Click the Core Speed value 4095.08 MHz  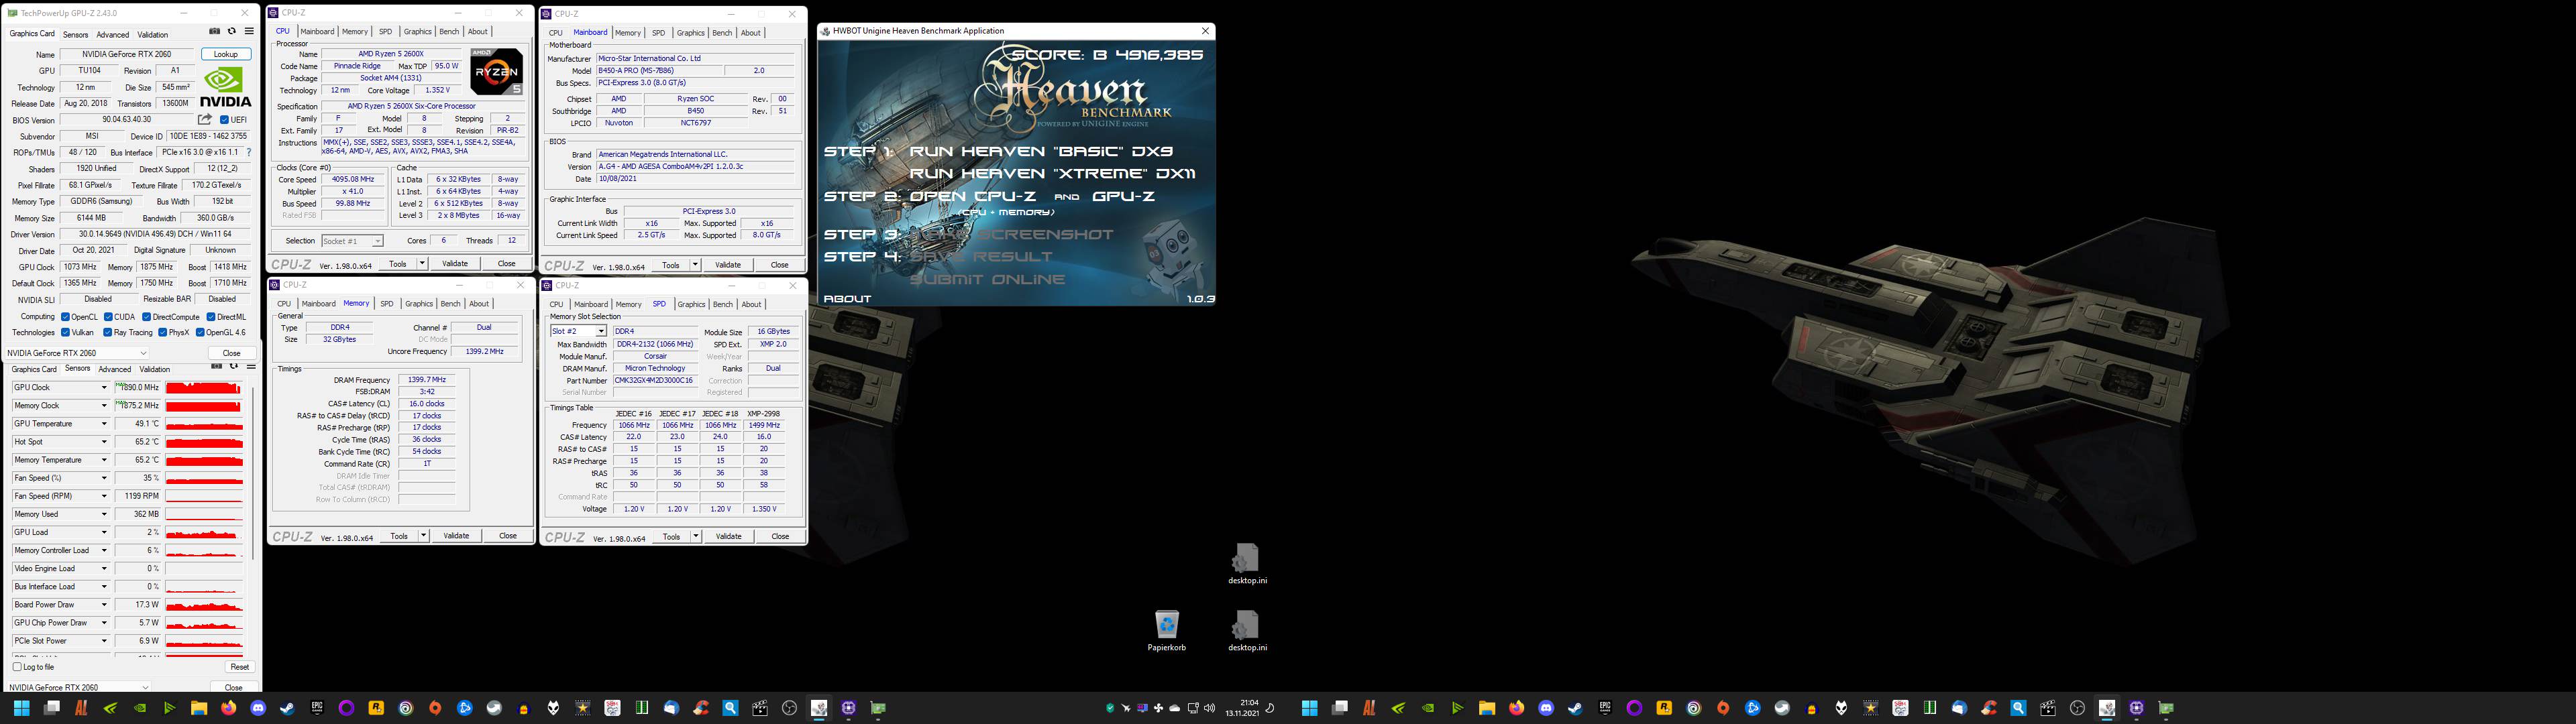(353, 180)
